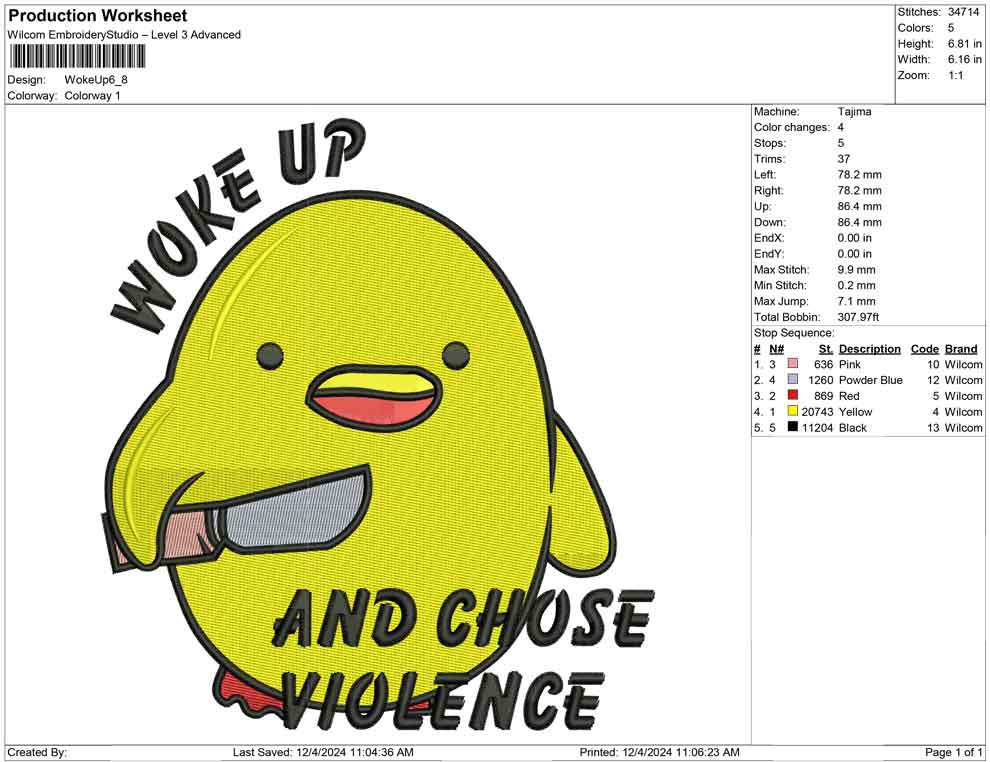Viewport: 990px width, 762px height.
Task: Click the 'Printed: 12/4/2024 11:06:23 AM' text
Action: 659,752
